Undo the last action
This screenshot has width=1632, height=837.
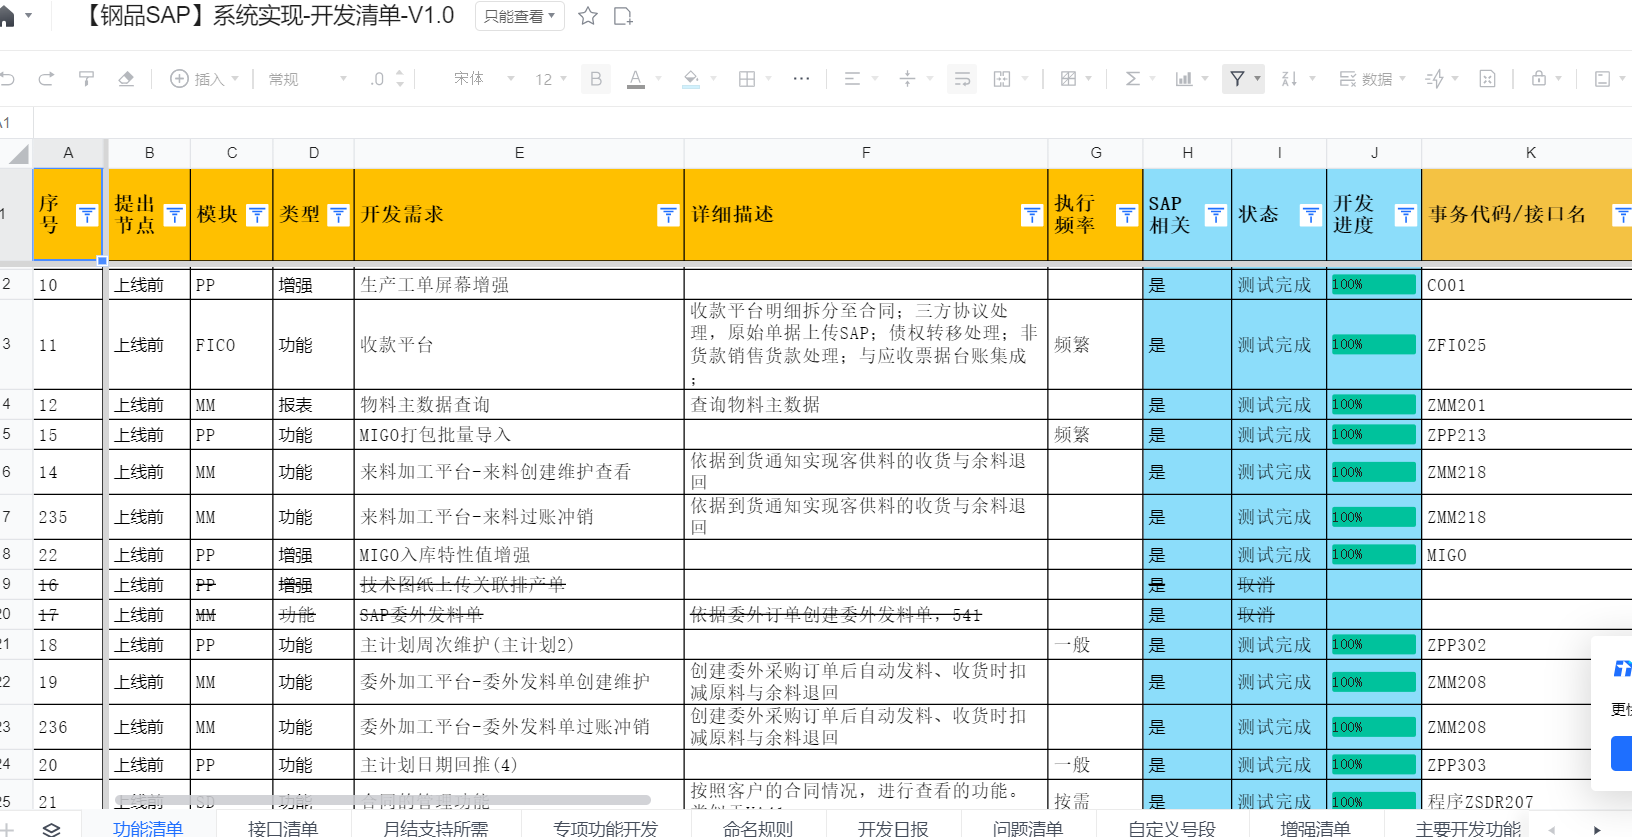pos(8,79)
